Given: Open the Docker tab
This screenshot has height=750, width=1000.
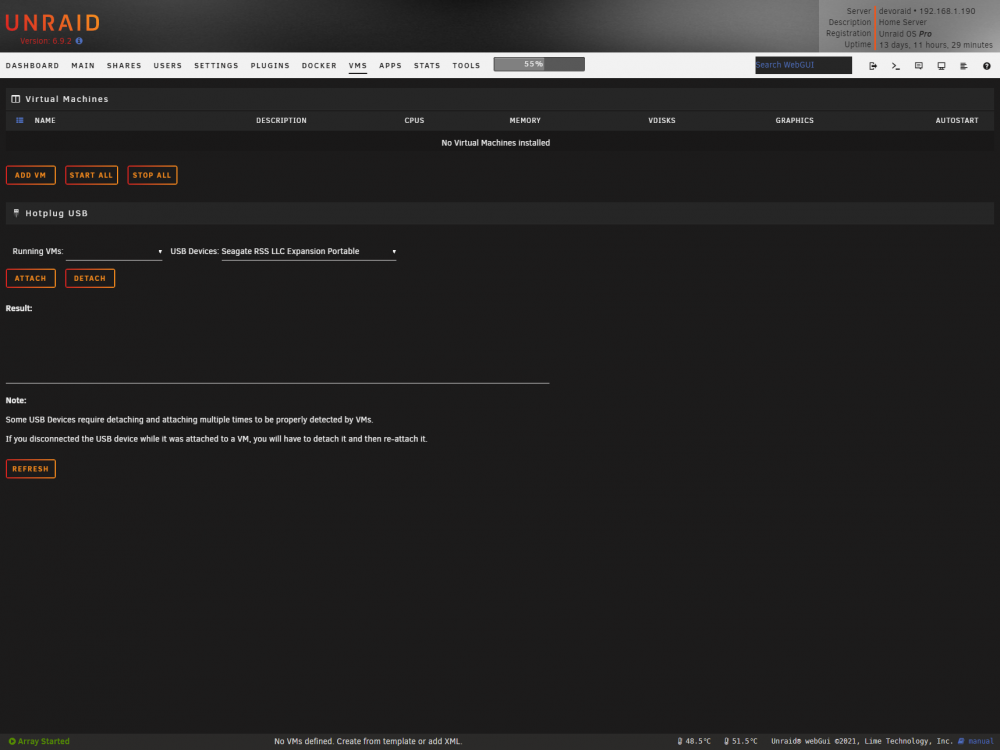Looking at the screenshot, I should (320, 66).
